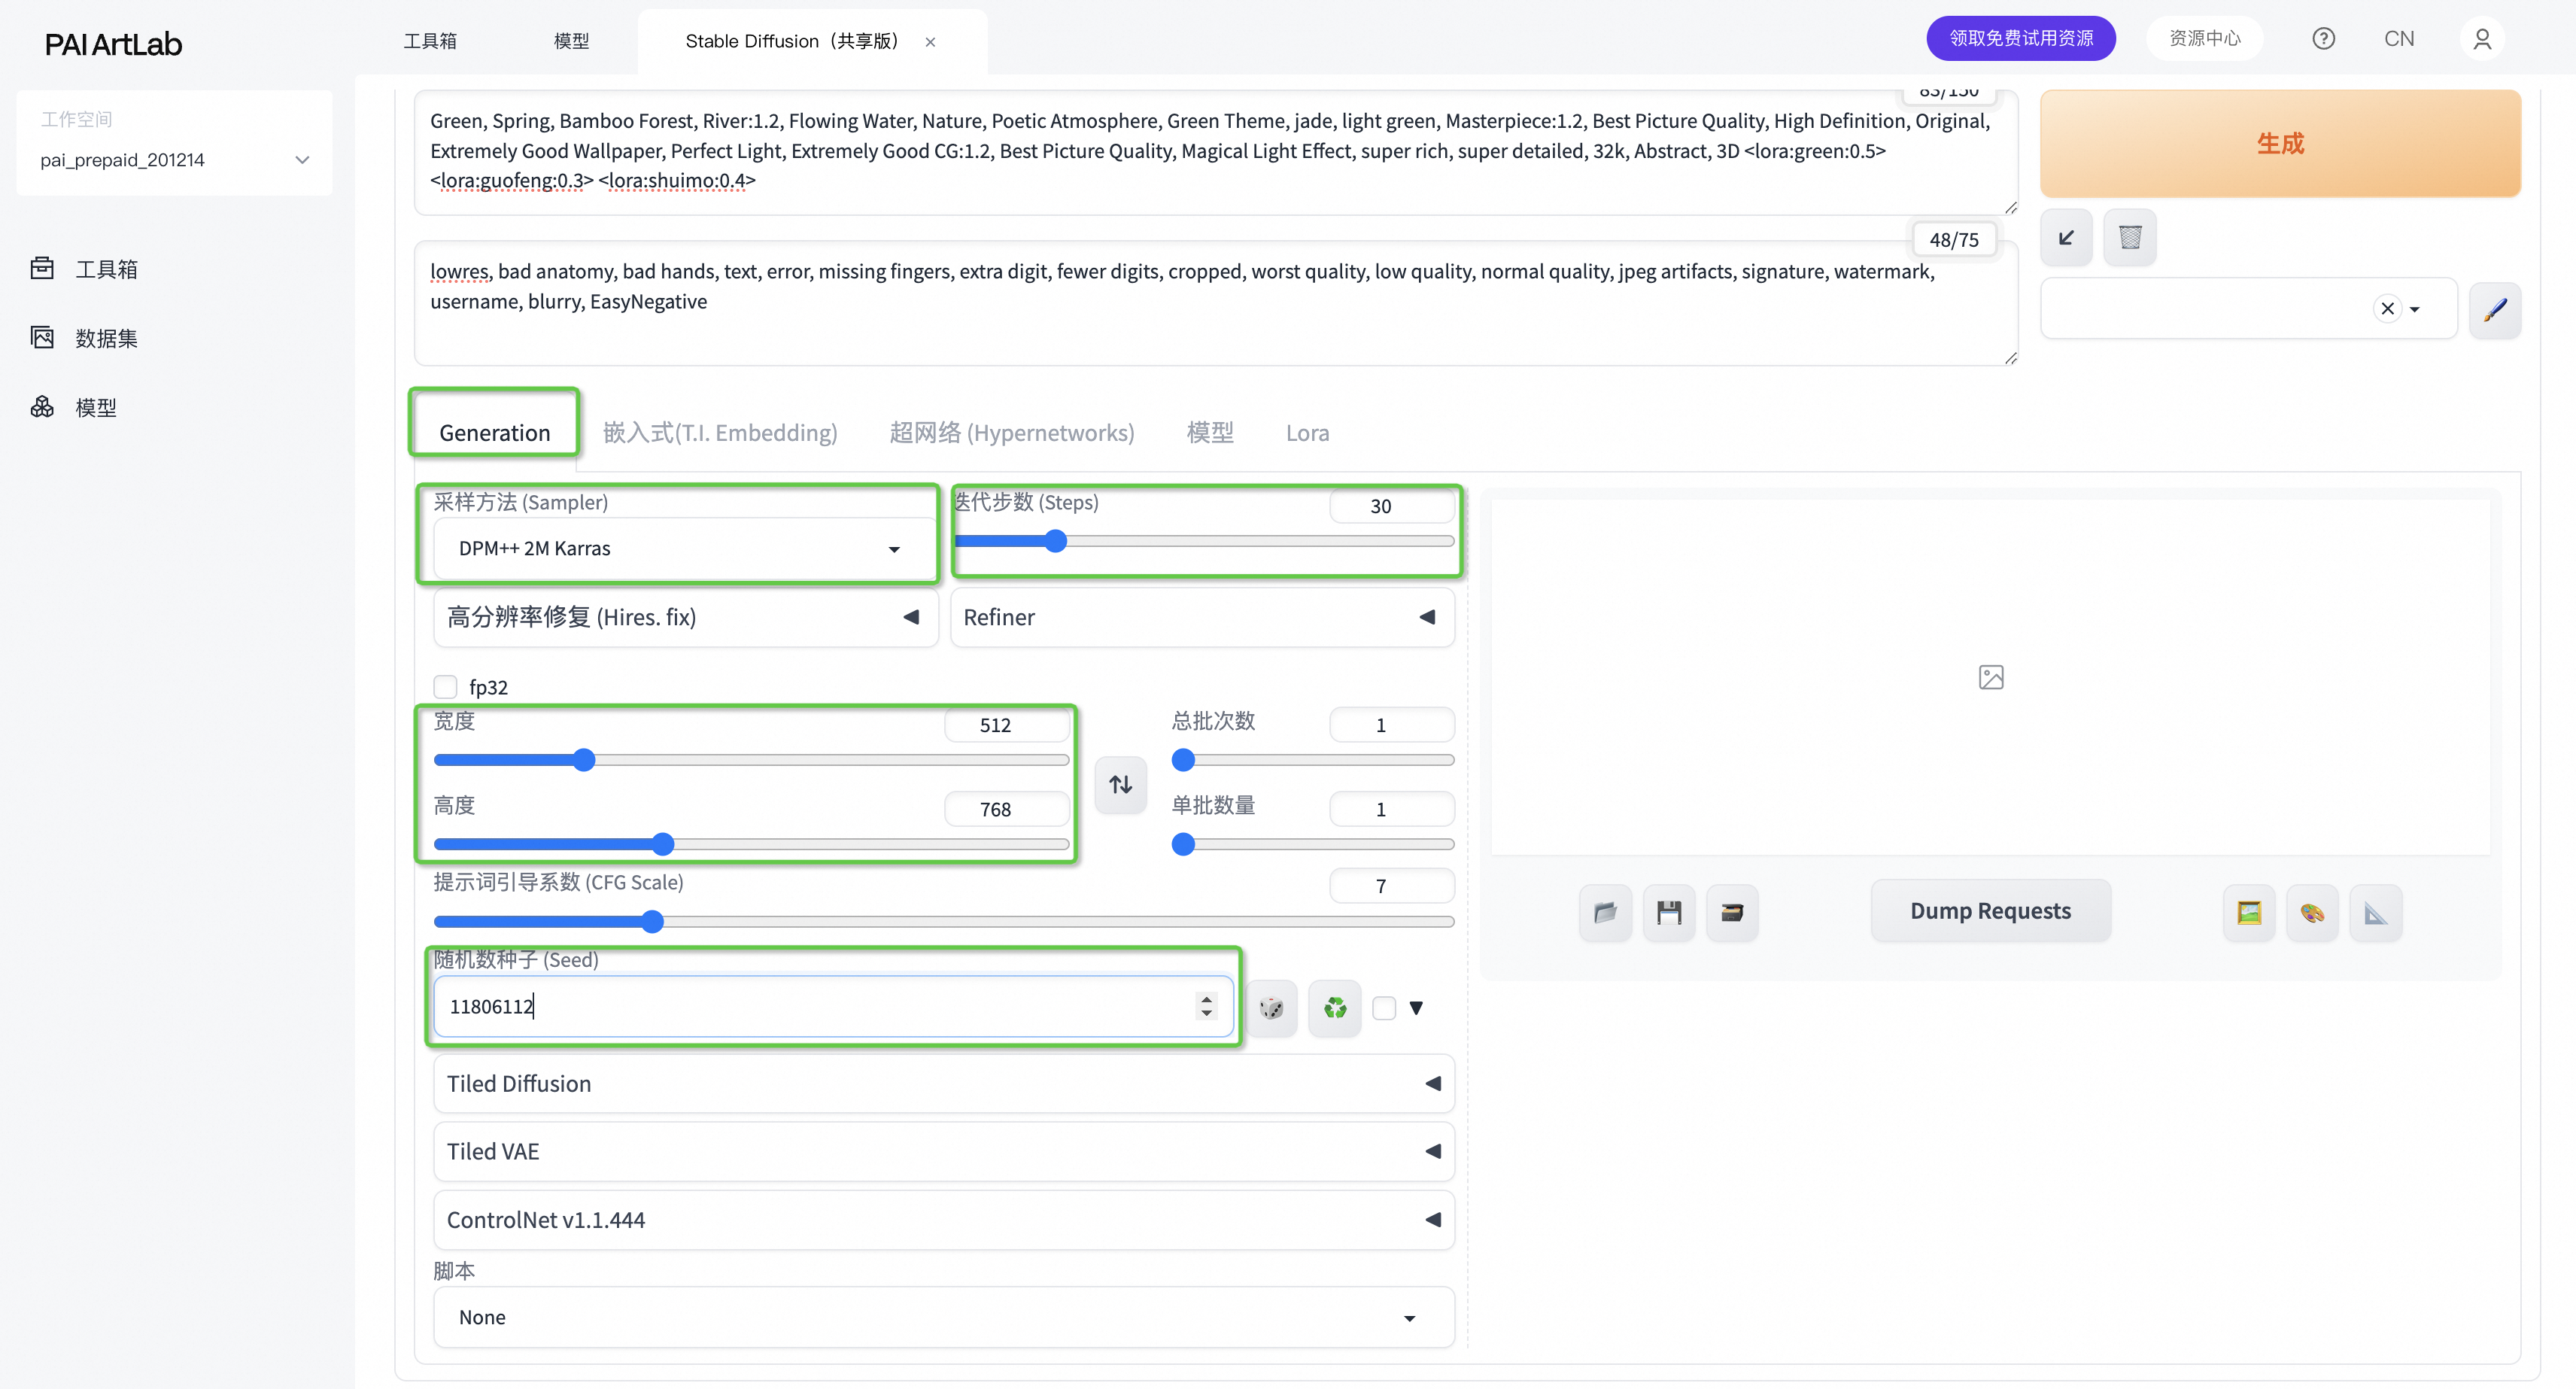
Task: Click the CFG Scale slider handle
Action: 652,921
